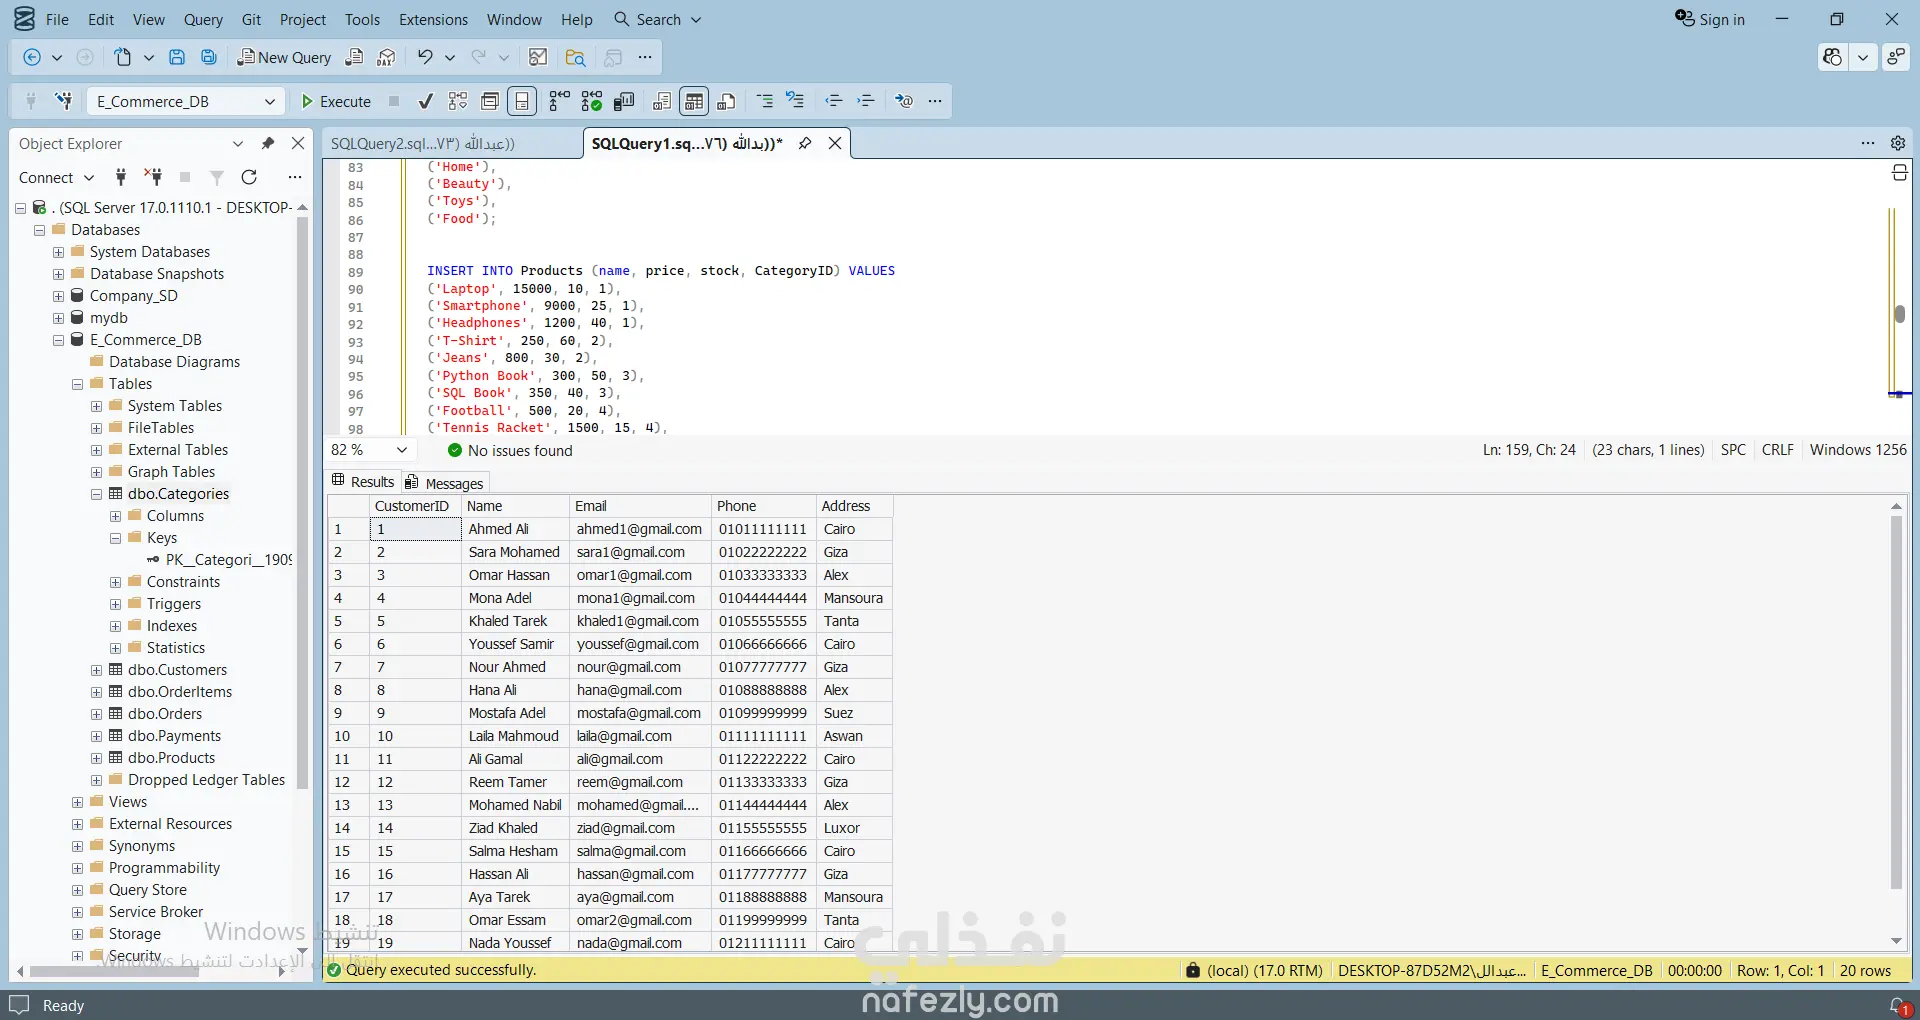Close the SQLQuery1 tab

coord(835,143)
